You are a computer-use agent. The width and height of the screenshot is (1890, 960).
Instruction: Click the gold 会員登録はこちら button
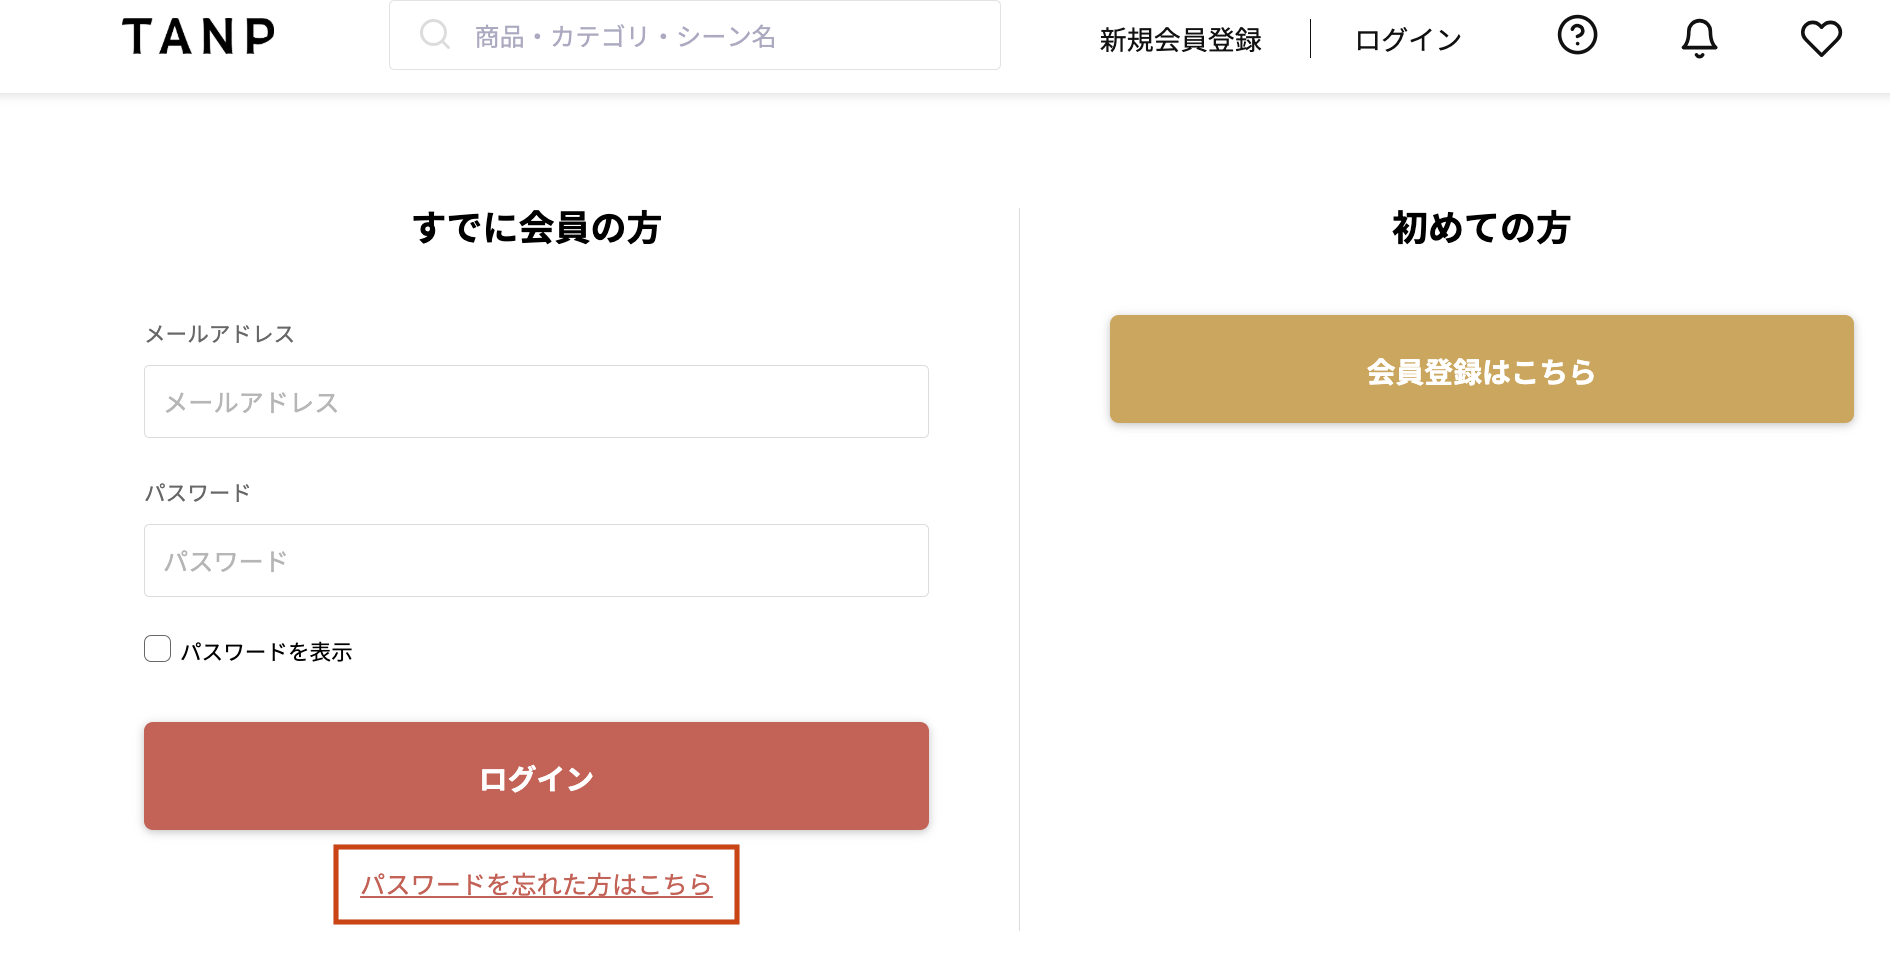pyautogui.click(x=1482, y=369)
